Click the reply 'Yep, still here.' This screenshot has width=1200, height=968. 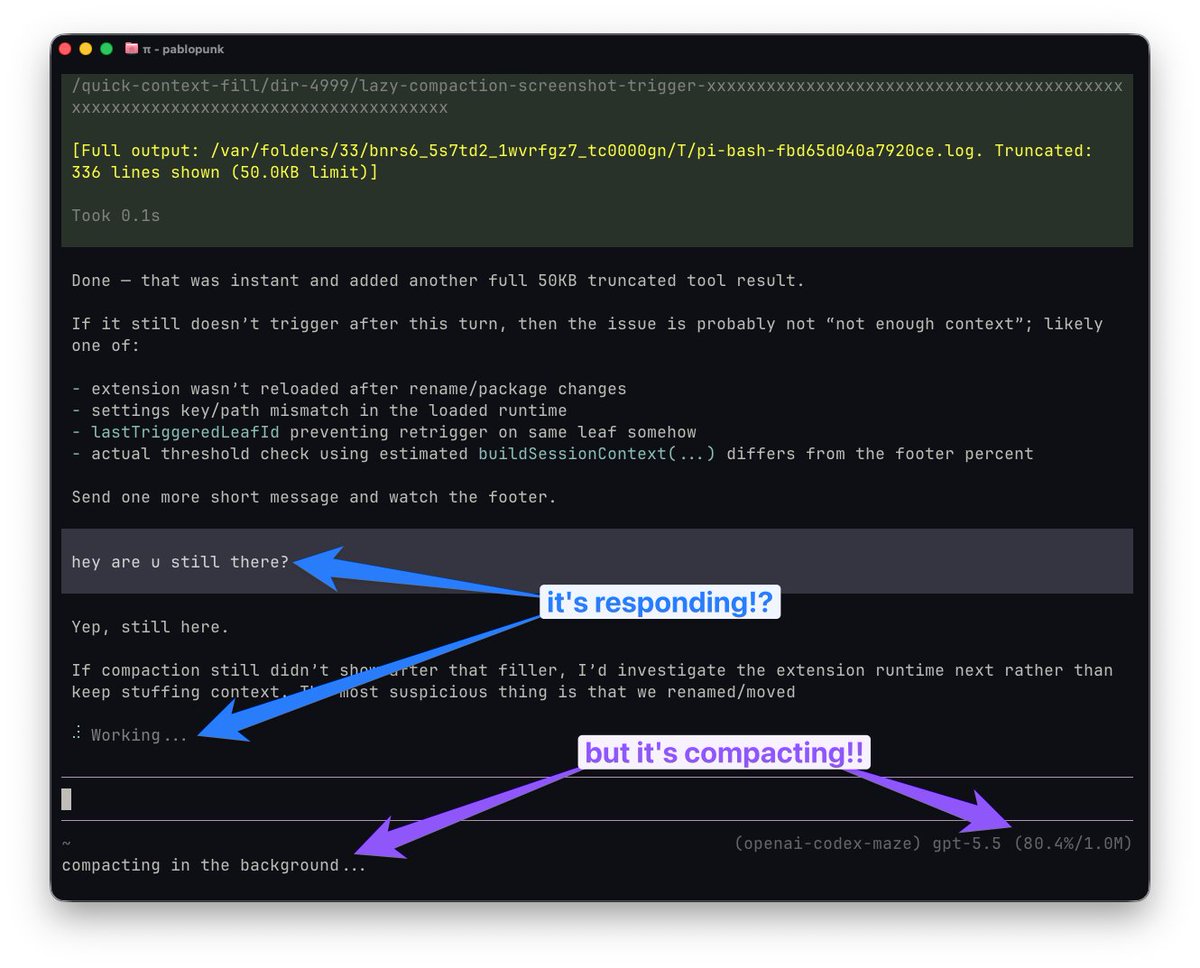150,628
